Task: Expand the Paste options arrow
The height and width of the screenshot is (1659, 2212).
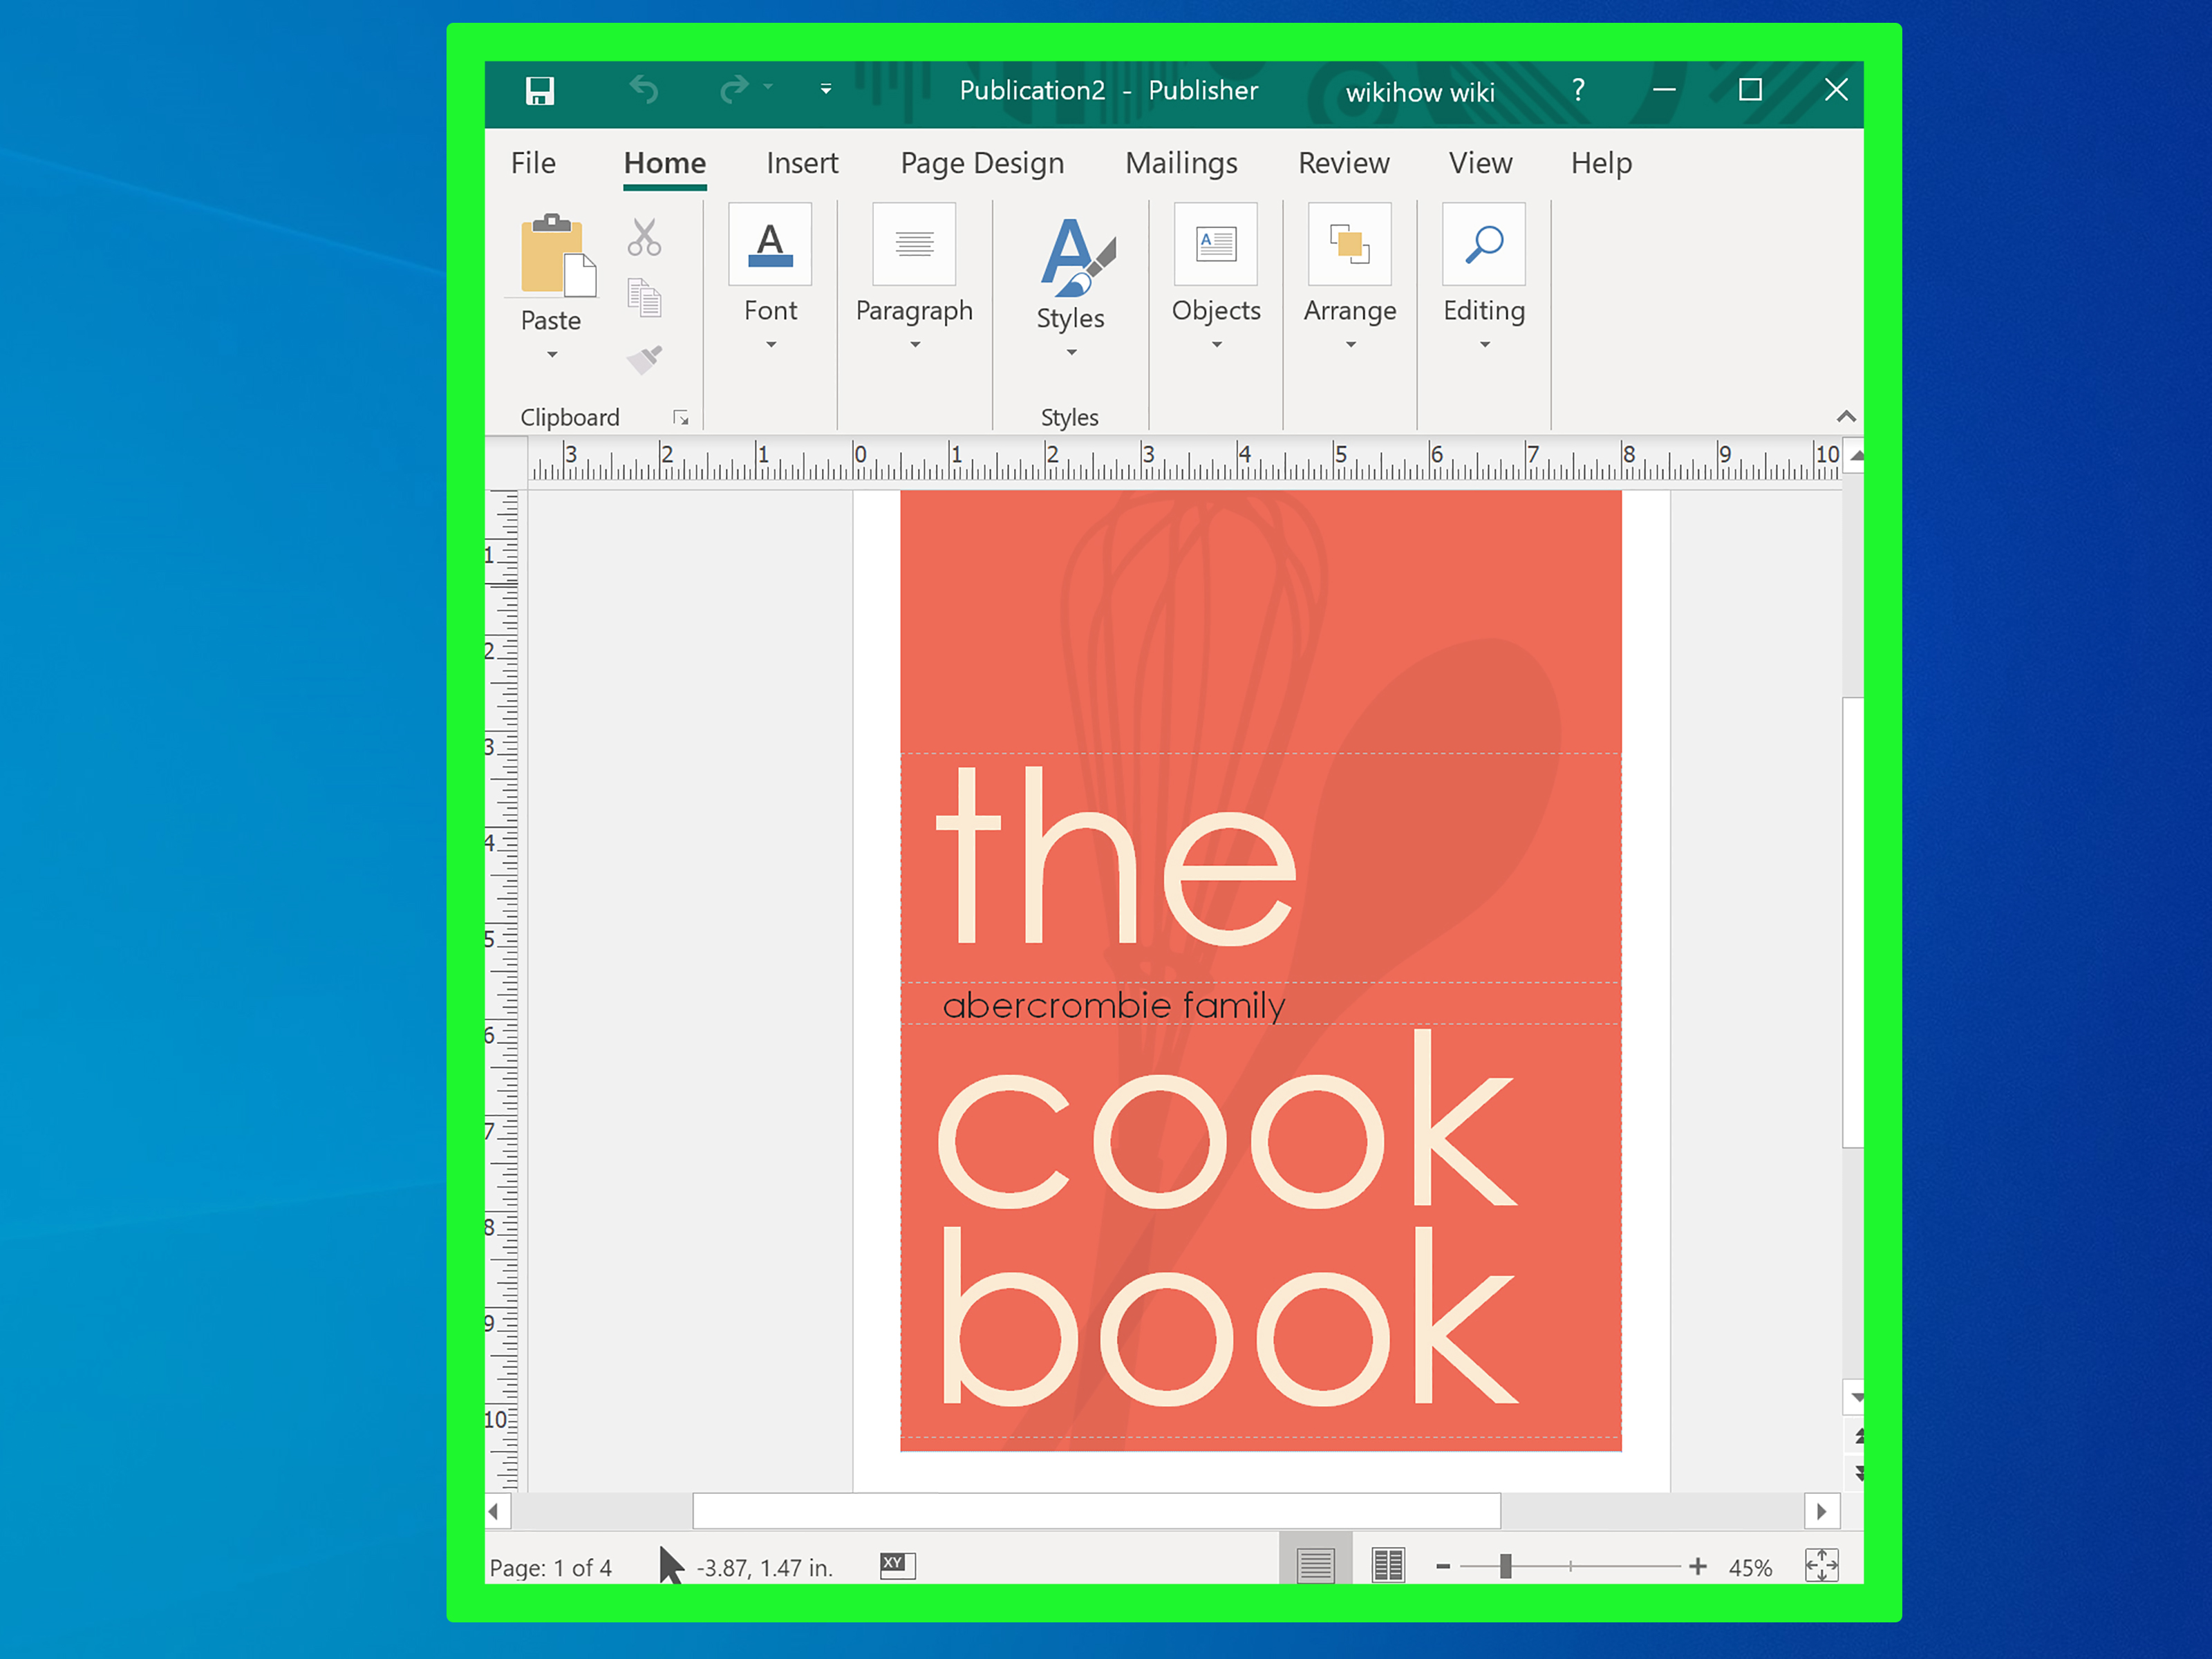Action: (x=552, y=355)
